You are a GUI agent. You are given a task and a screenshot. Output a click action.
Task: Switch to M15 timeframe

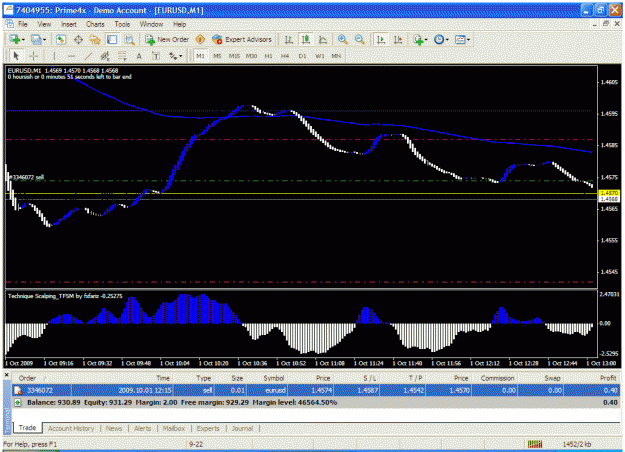[x=234, y=56]
